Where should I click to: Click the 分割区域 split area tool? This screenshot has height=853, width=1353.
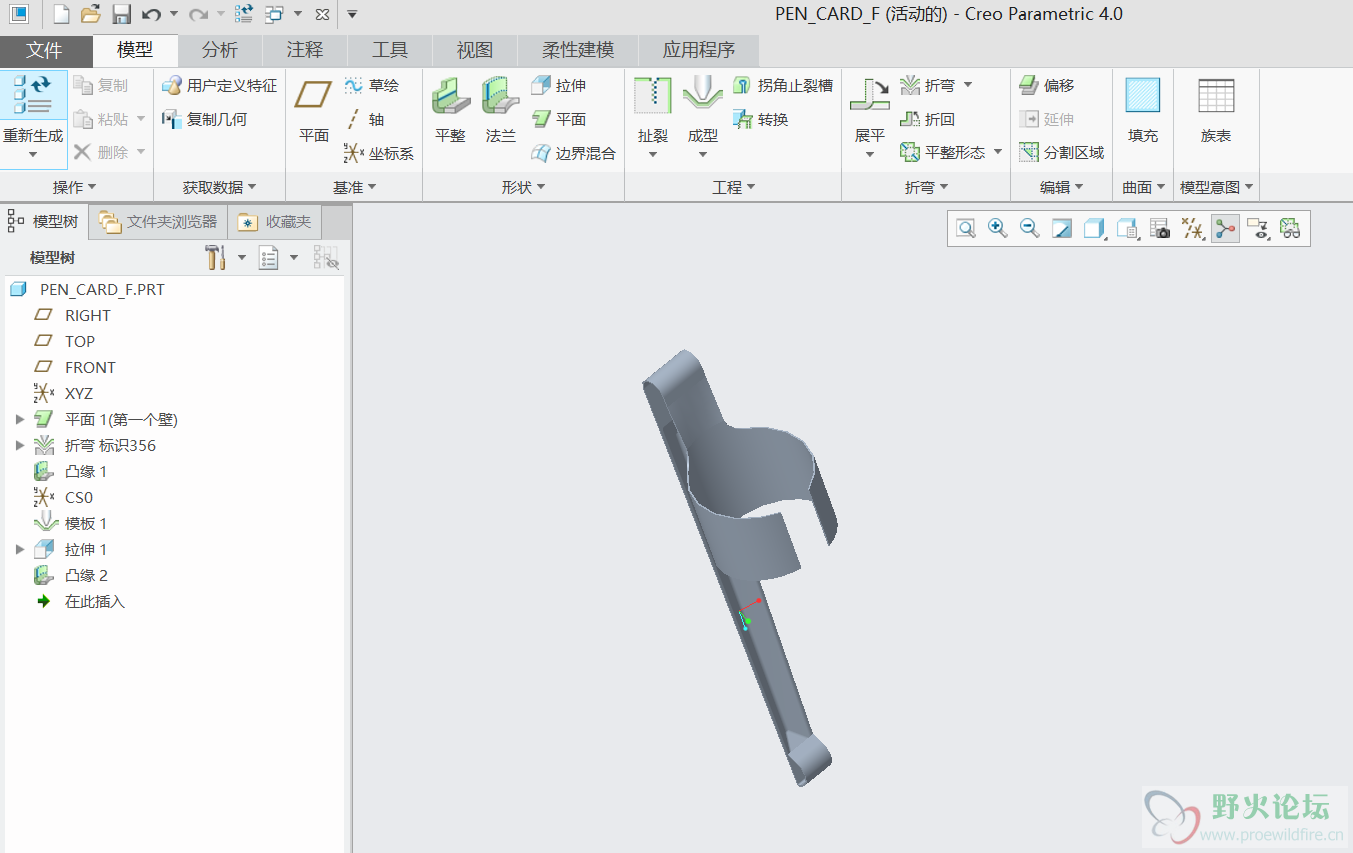(x=1062, y=152)
